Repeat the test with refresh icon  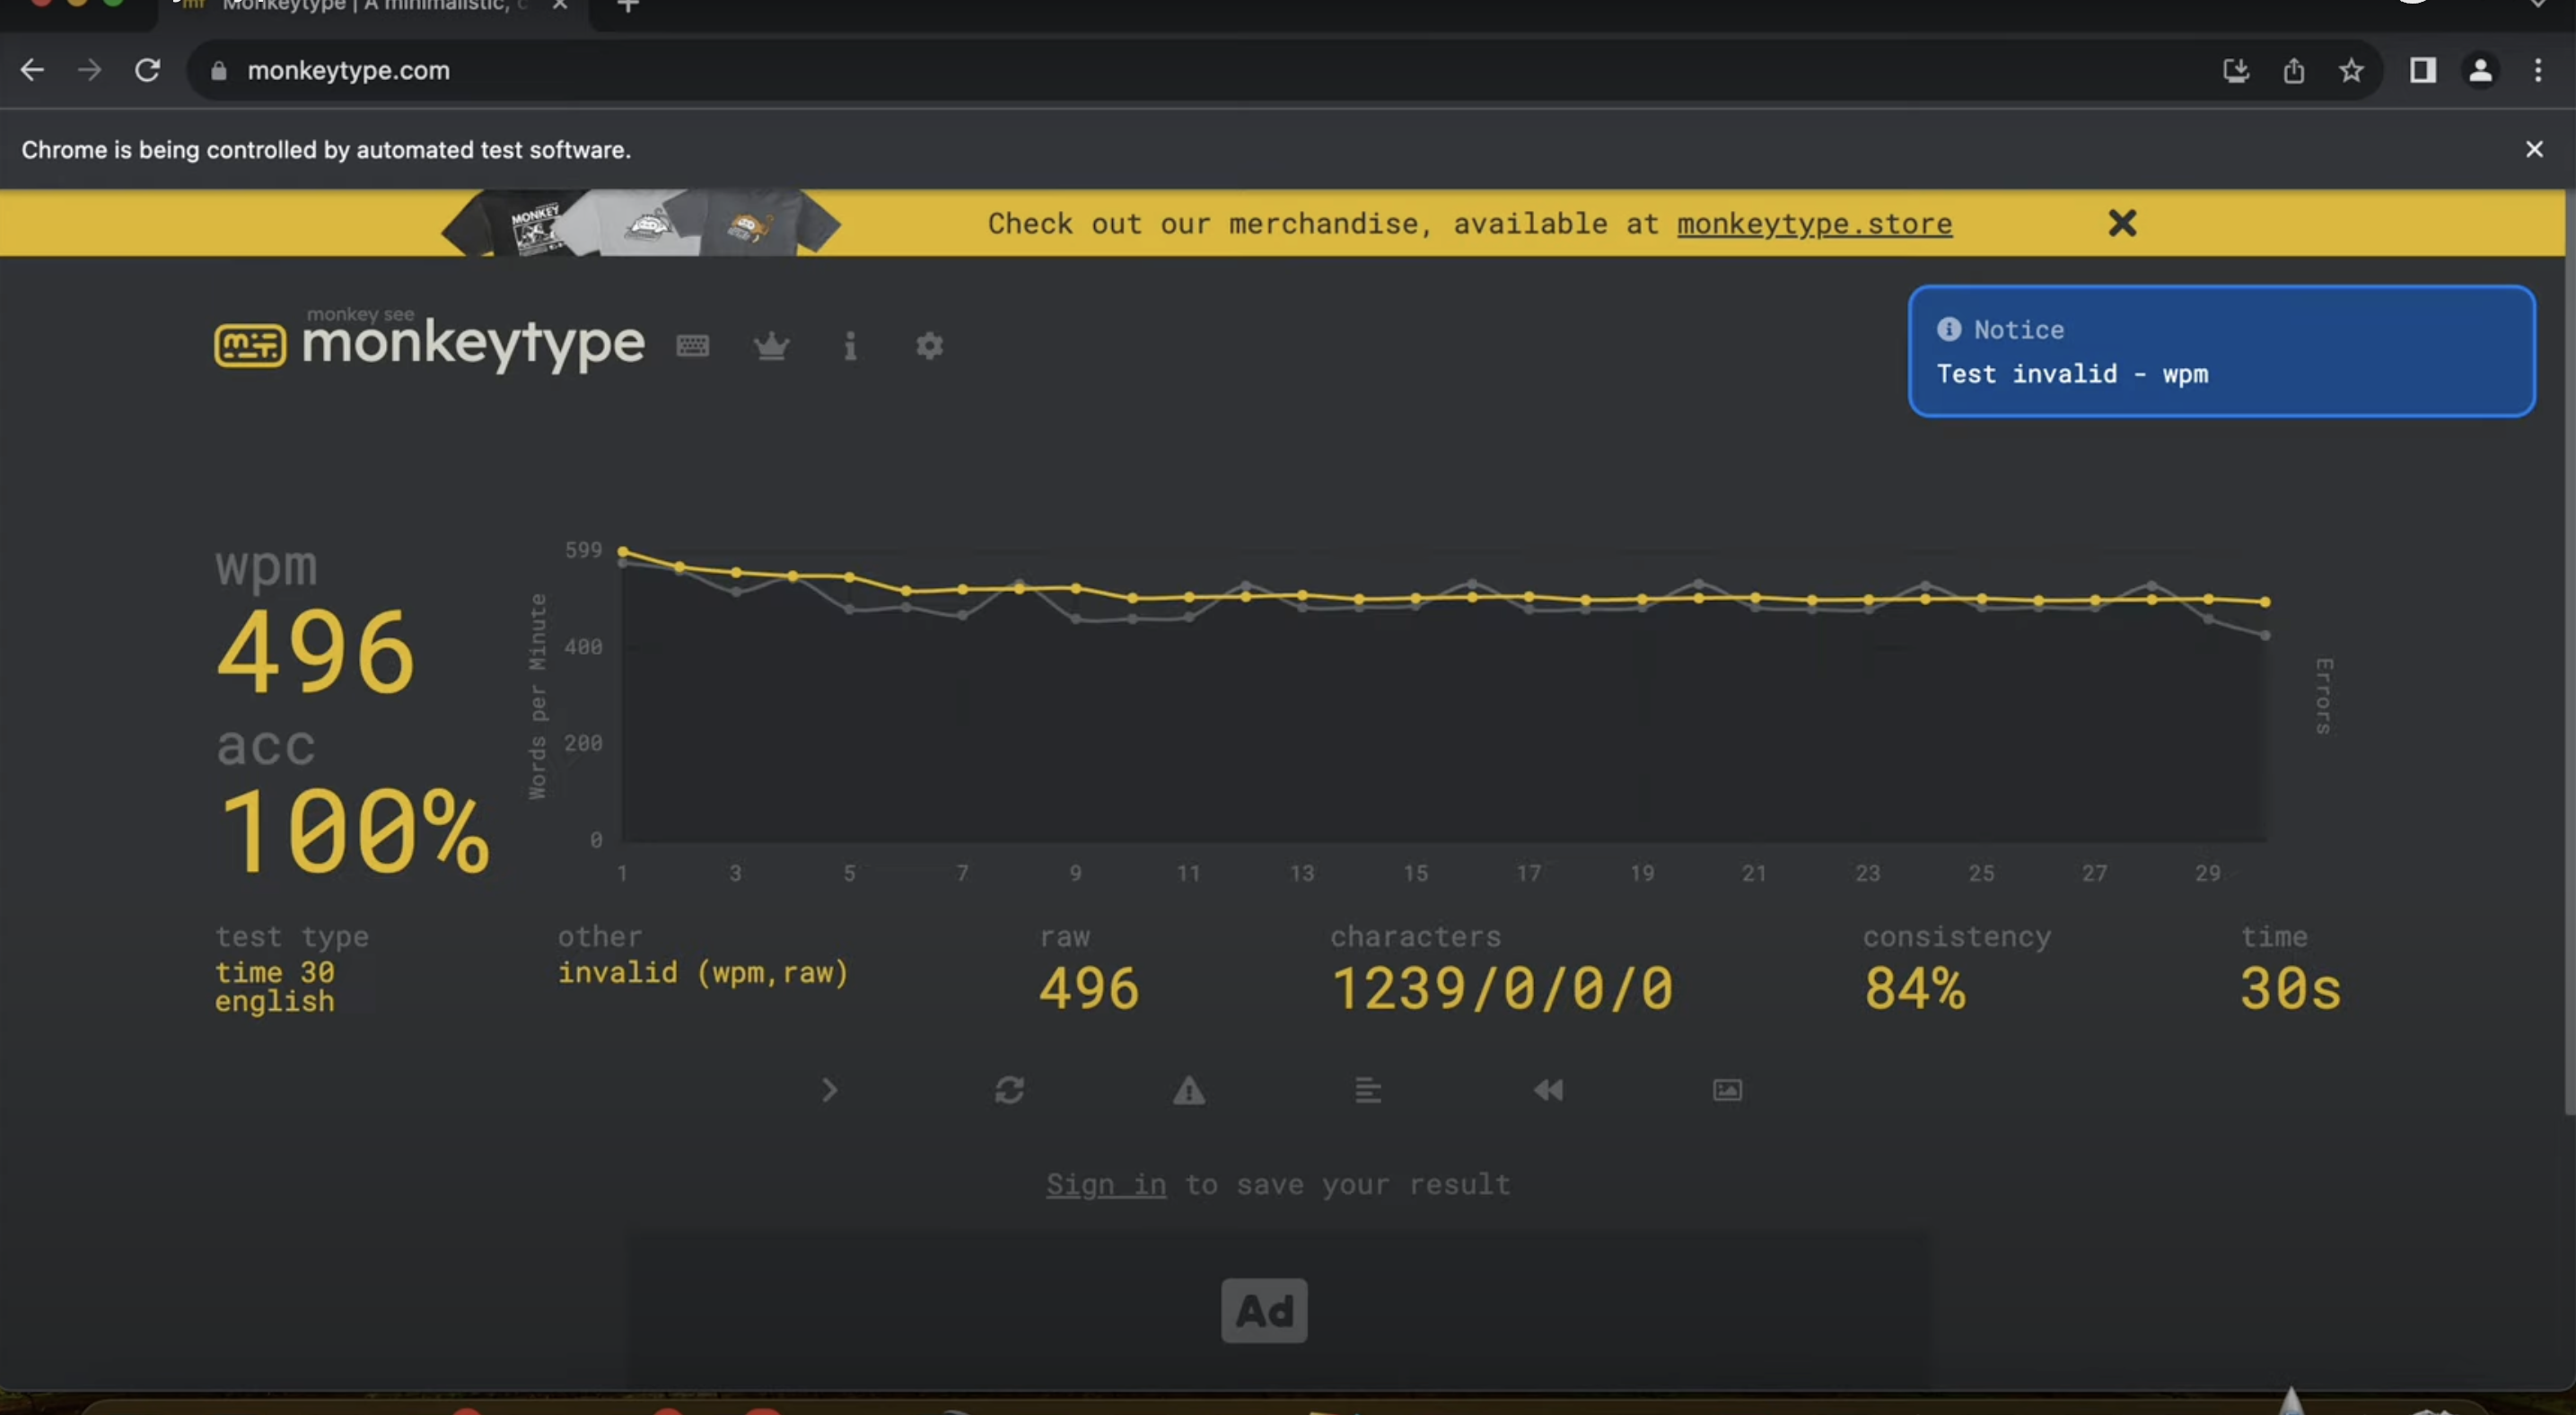coord(1009,1090)
